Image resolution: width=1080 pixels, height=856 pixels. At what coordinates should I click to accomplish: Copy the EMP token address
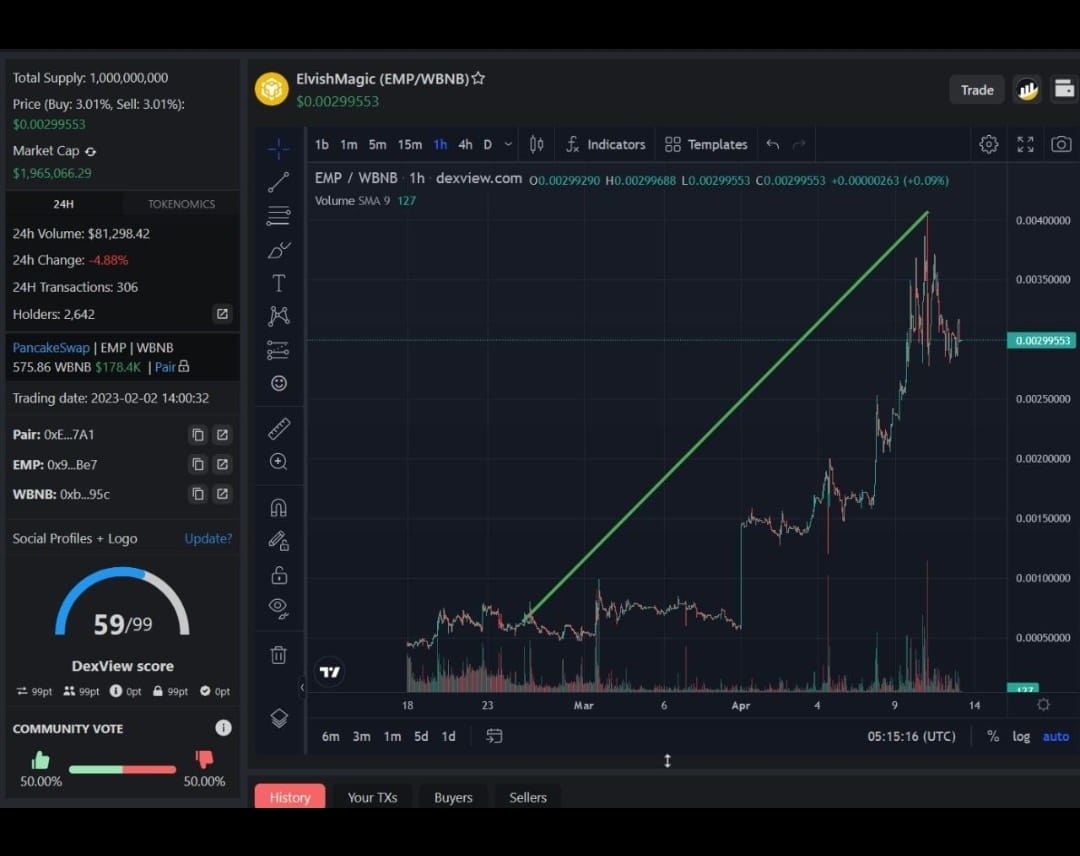(198, 464)
